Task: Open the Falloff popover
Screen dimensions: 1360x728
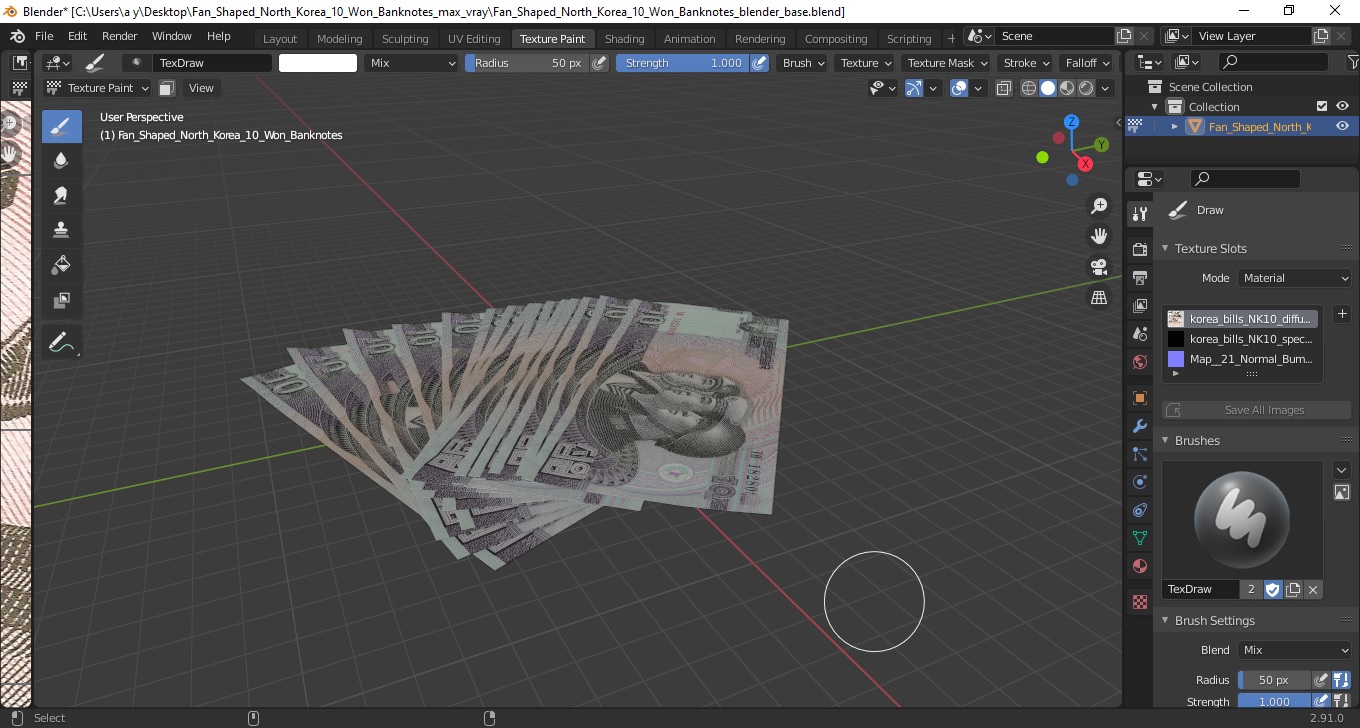Action: pos(1087,63)
